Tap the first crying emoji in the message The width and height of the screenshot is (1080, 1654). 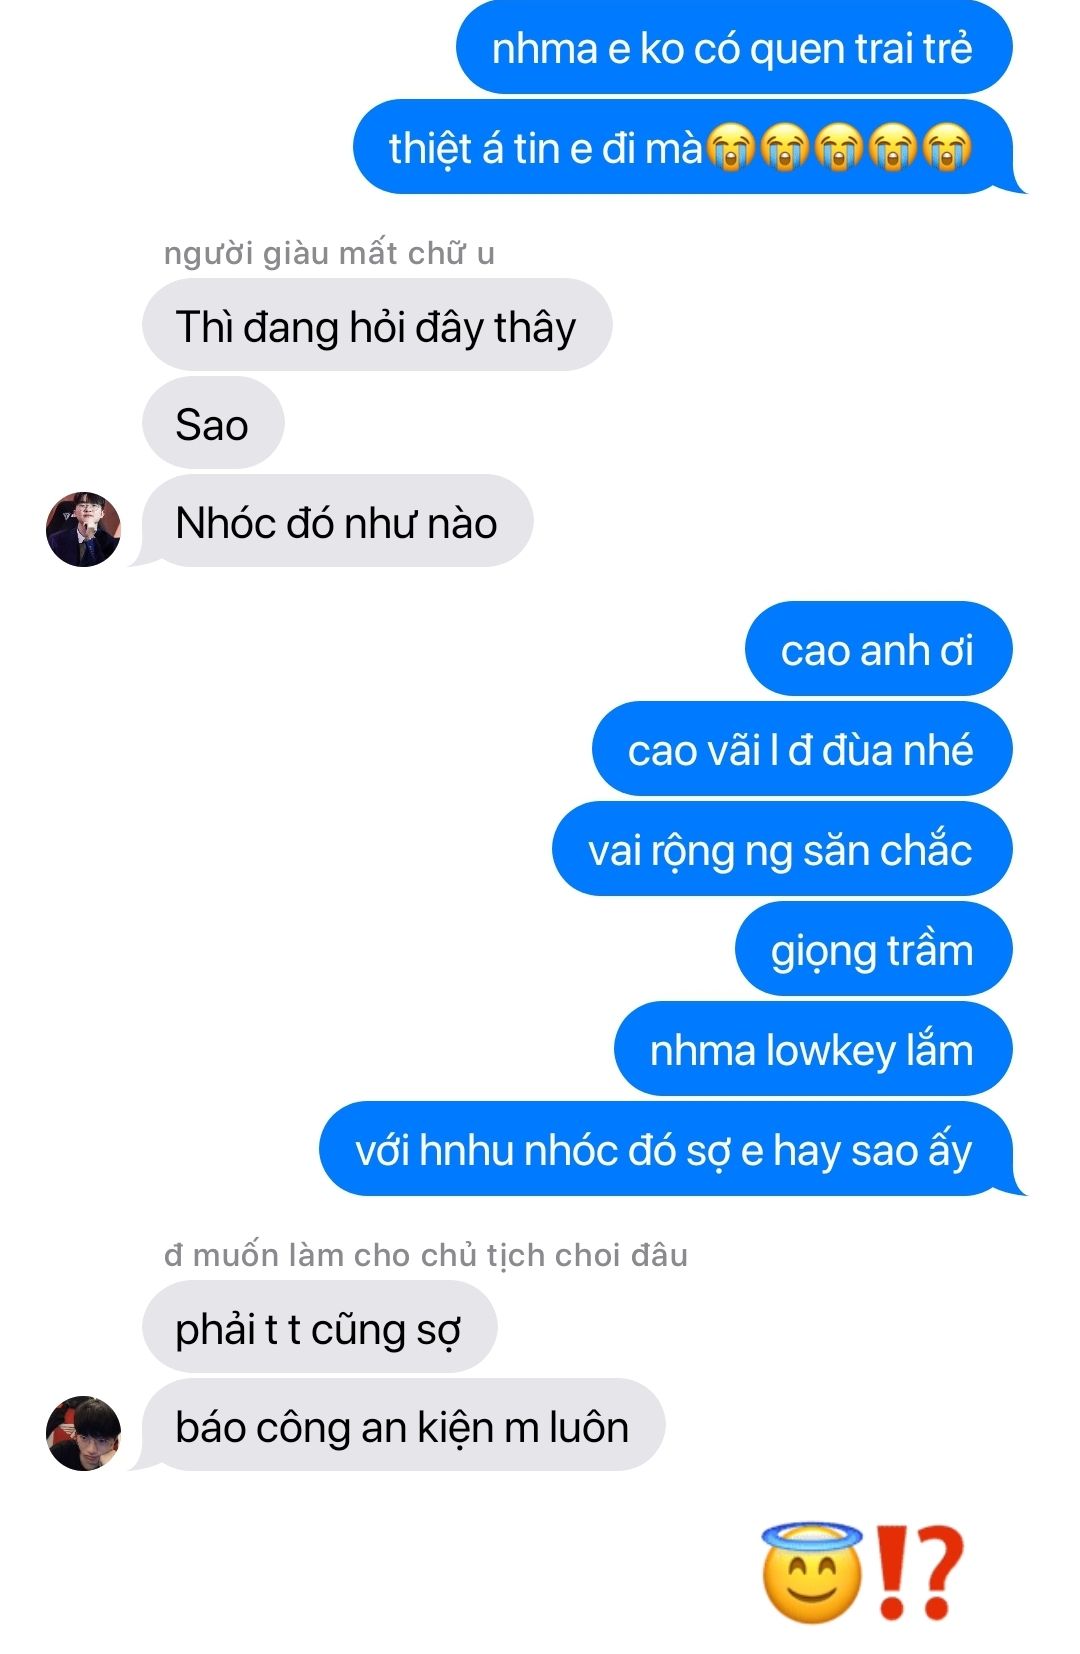pos(731,149)
